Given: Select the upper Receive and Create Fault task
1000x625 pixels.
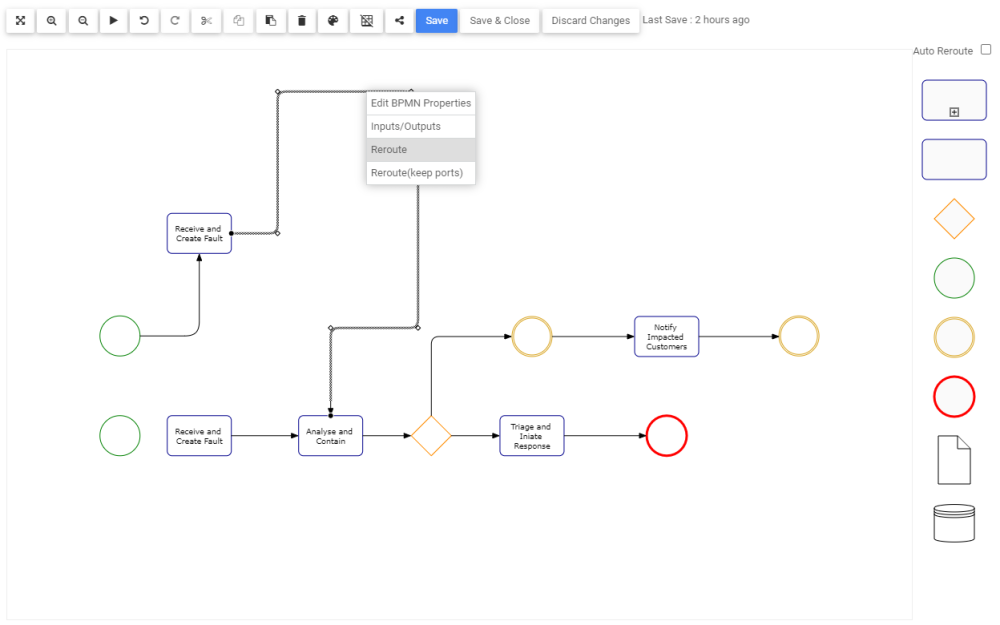Looking at the screenshot, I should pyautogui.click(x=199, y=233).
